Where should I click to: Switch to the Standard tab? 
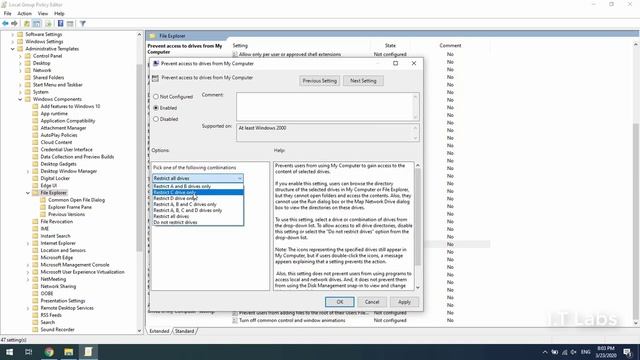click(x=184, y=331)
